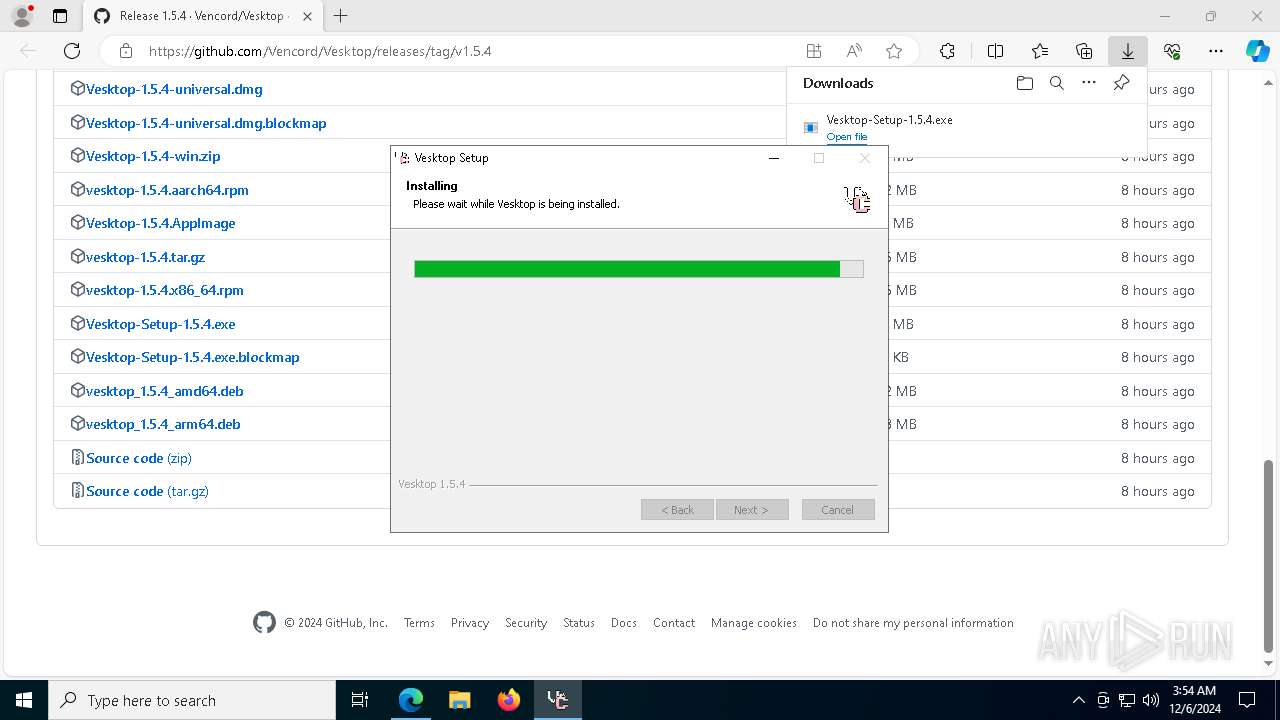Screen dimensions: 1280x720
Task: Toggle split screen view
Action: click(996, 51)
